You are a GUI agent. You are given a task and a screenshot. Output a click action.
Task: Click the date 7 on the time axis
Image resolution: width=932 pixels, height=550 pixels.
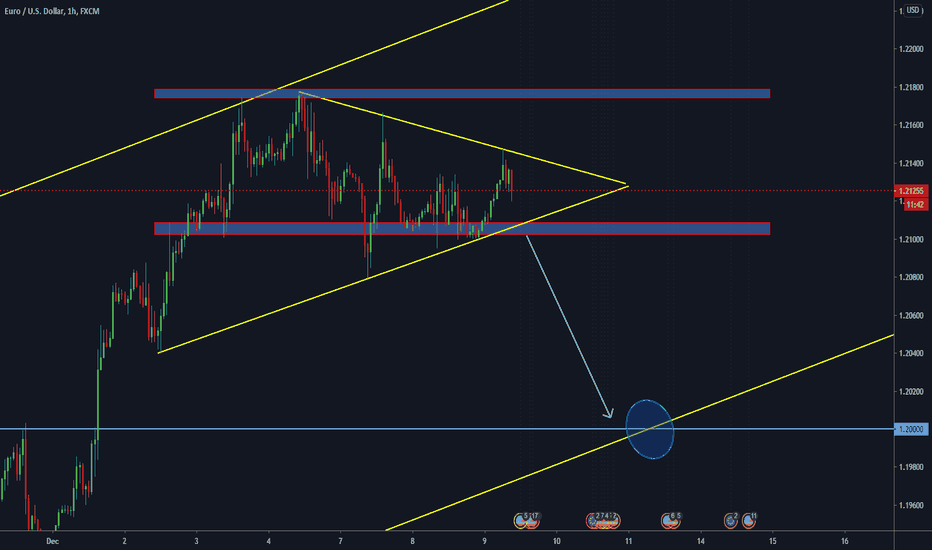tap(341, 541)
